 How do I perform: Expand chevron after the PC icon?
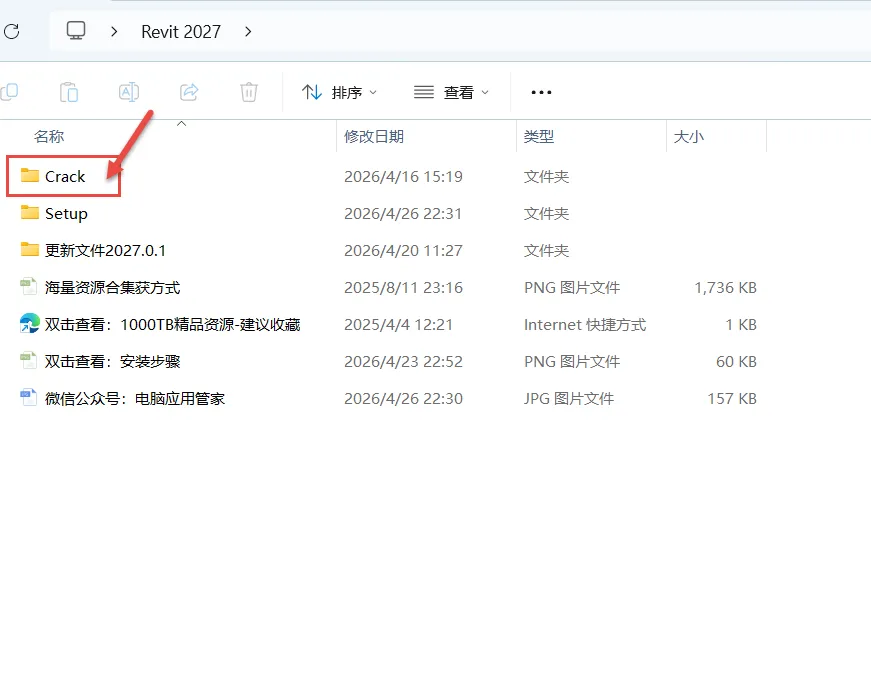[114, 32]
